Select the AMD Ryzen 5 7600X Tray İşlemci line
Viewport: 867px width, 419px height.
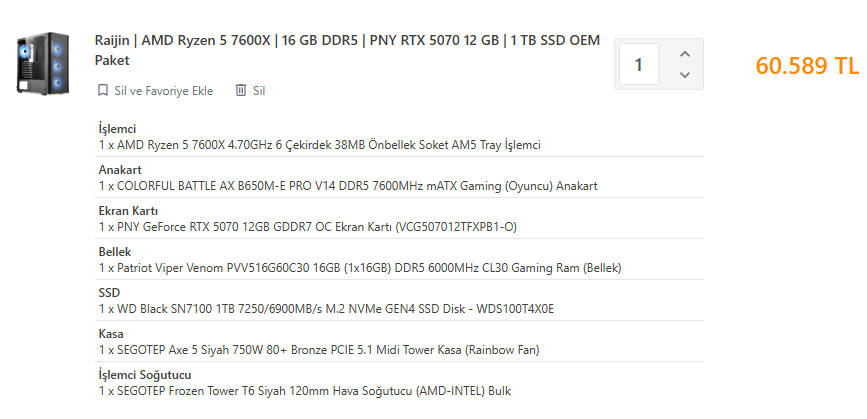(319, 145)
